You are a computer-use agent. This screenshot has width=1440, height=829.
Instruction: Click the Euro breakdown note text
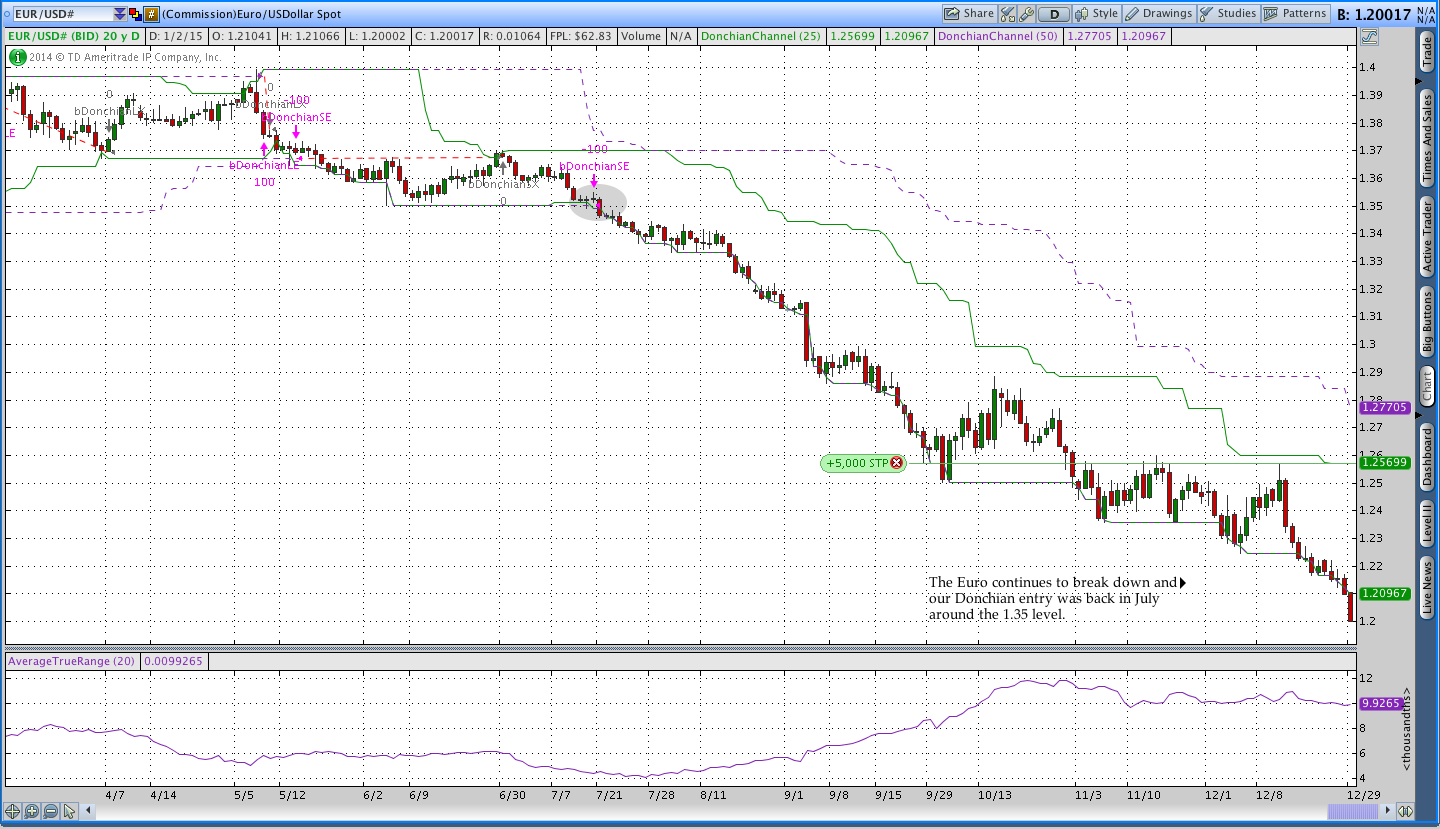pyautogui.click(x=1053, y=598)
